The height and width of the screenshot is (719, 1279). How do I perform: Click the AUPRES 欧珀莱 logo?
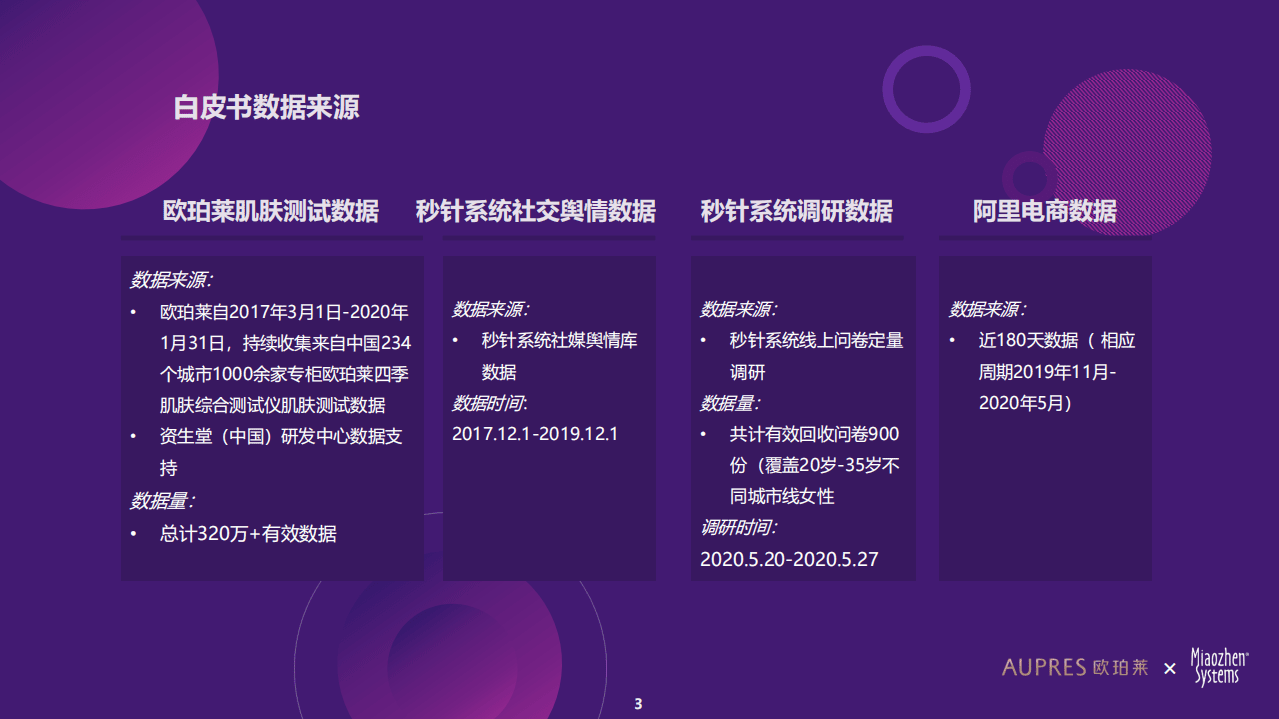[x=1076, y=669]
